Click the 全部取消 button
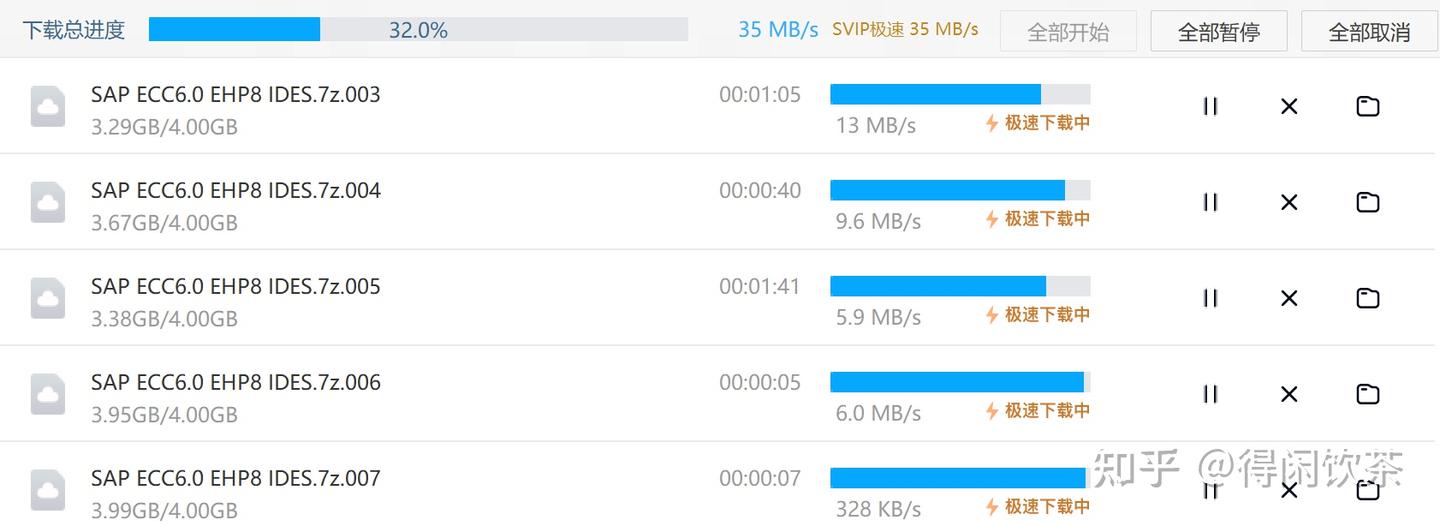Image resolution: width=1440 pixels, height=526 pixels. (1369, 31)
